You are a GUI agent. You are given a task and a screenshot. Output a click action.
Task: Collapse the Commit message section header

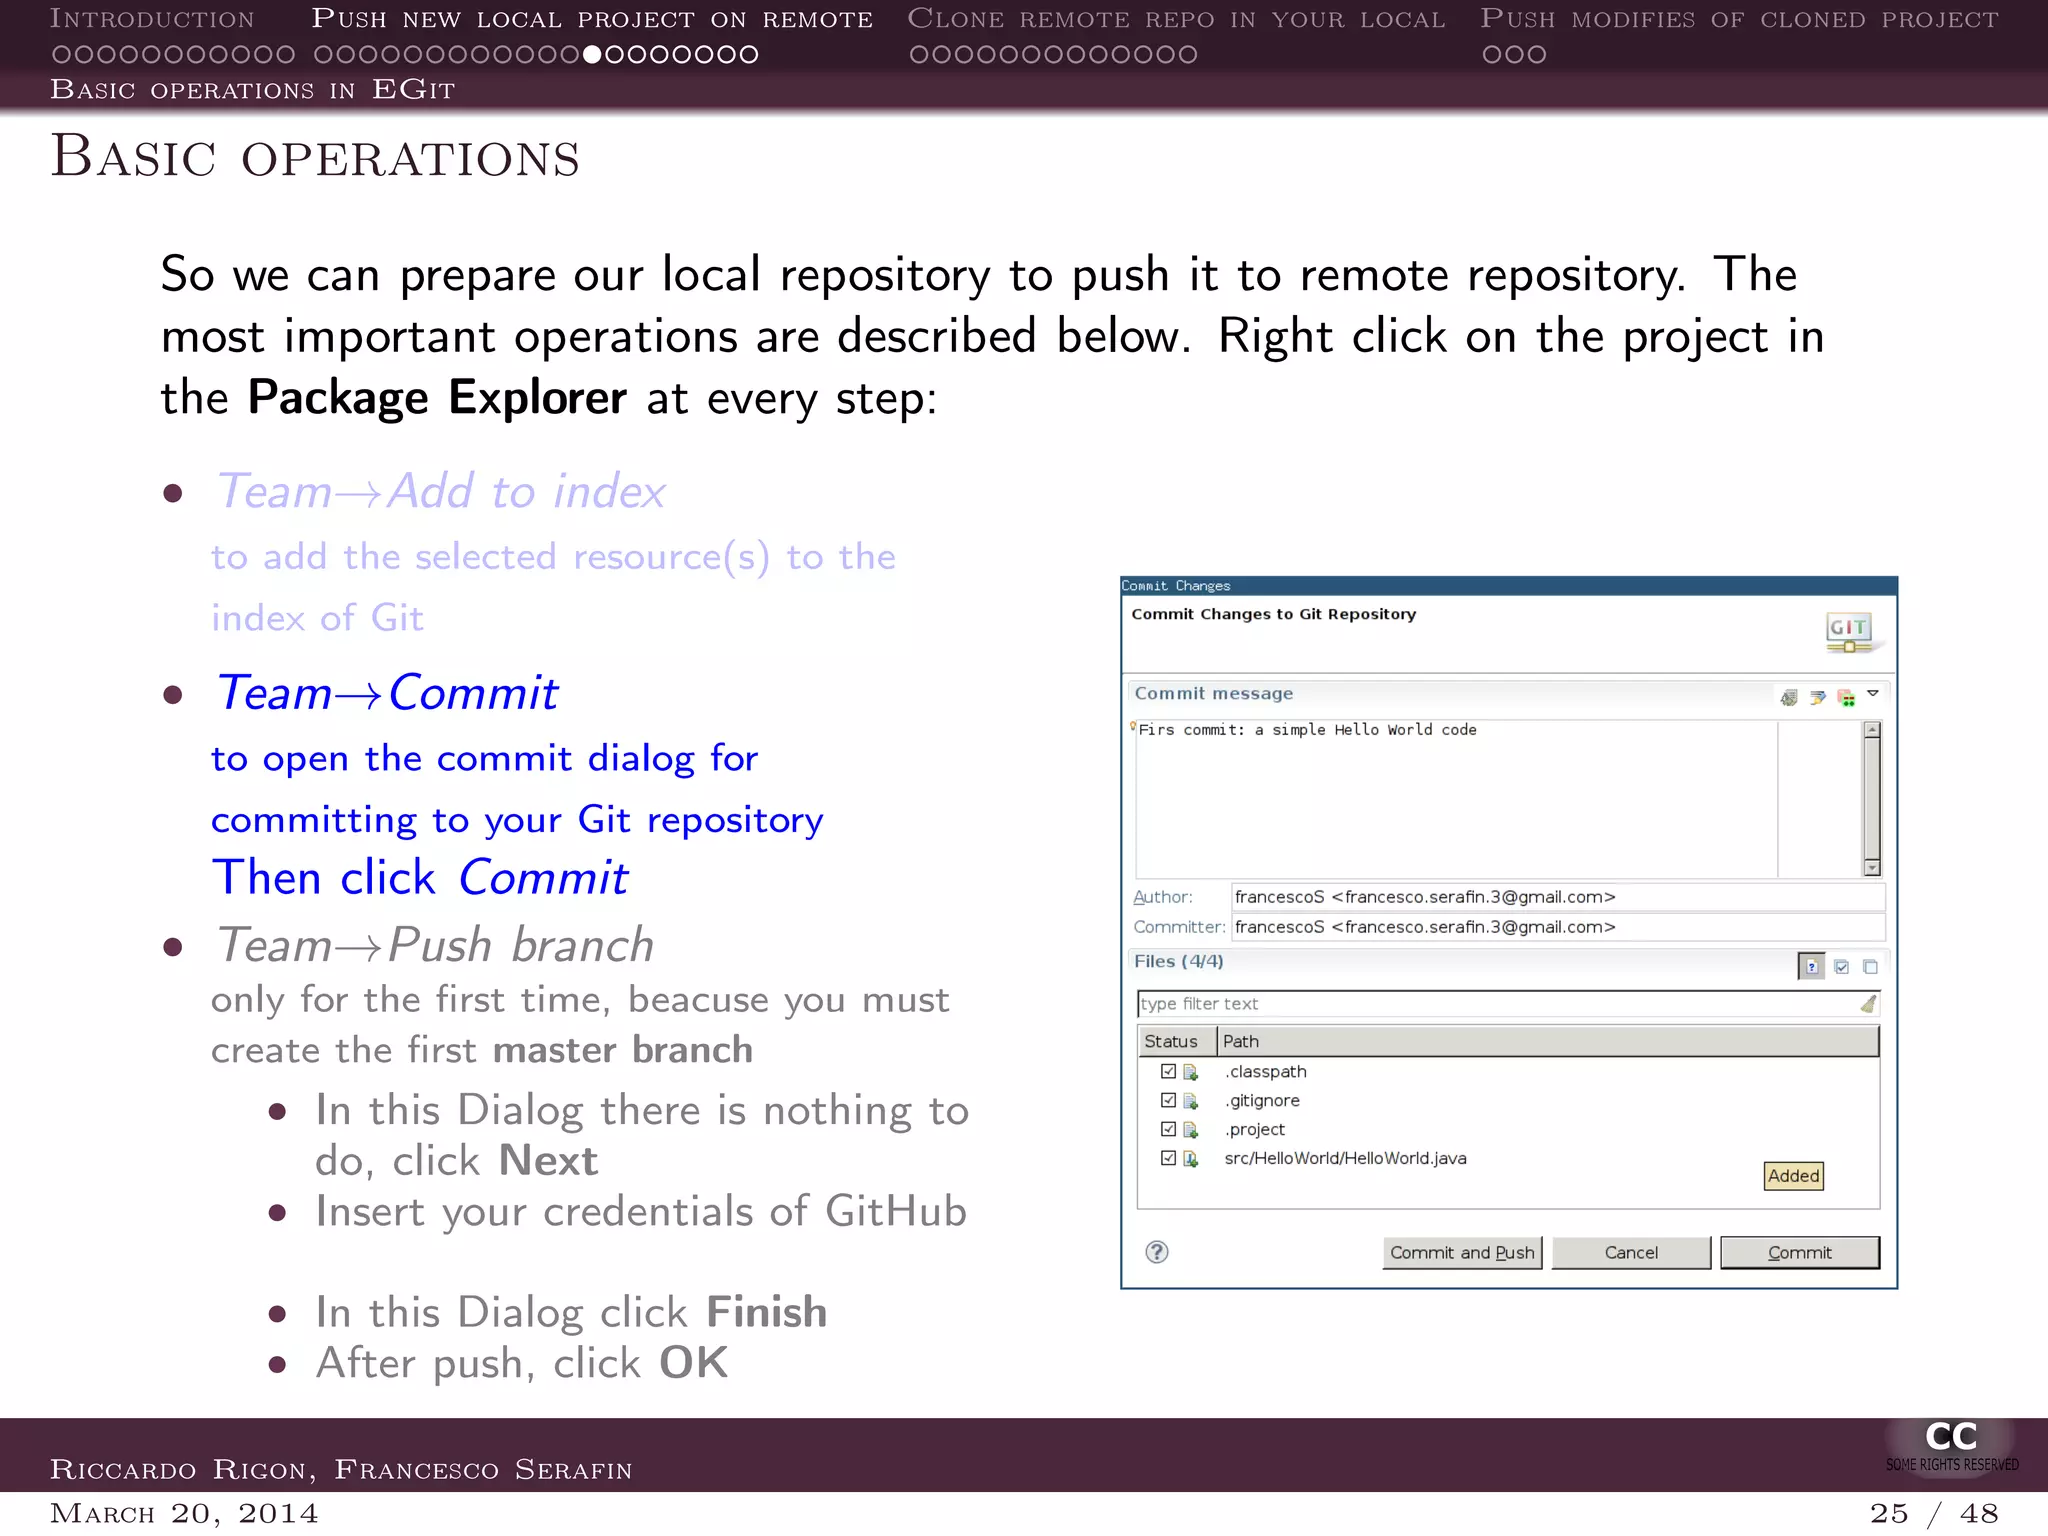pyautogui.click(x=1213, y=694)
